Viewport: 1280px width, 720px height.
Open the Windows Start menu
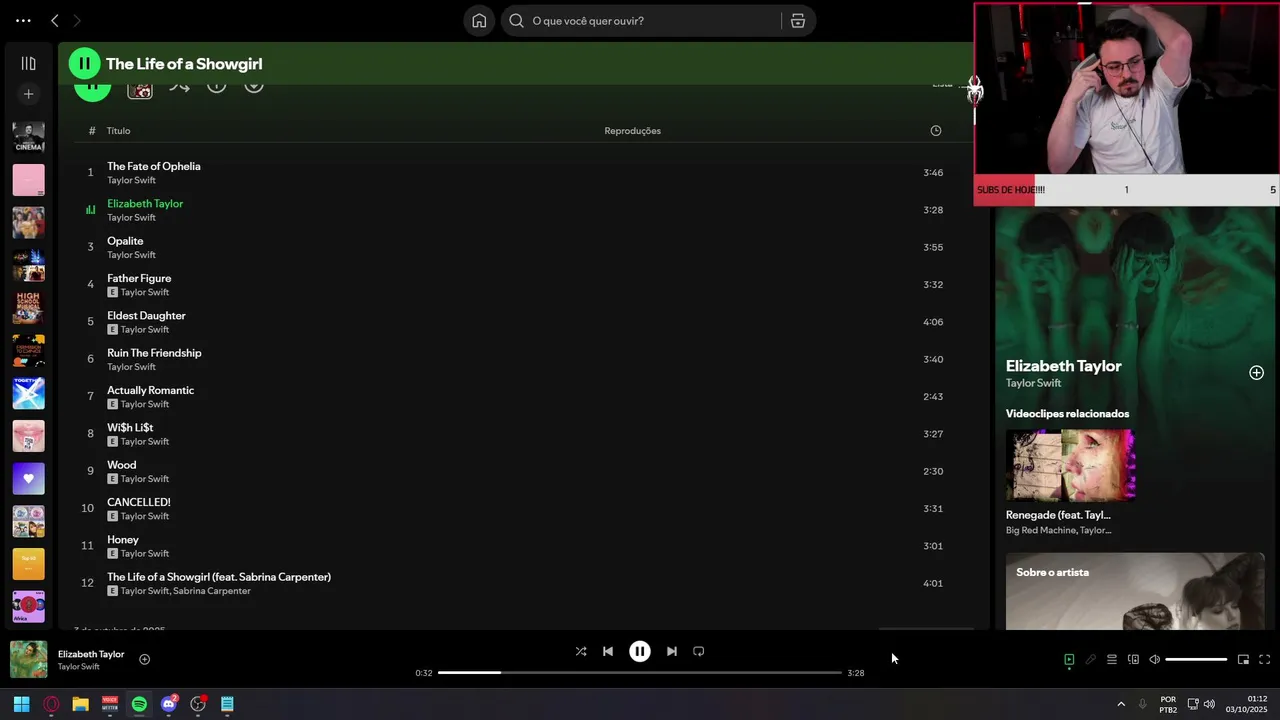21,704
